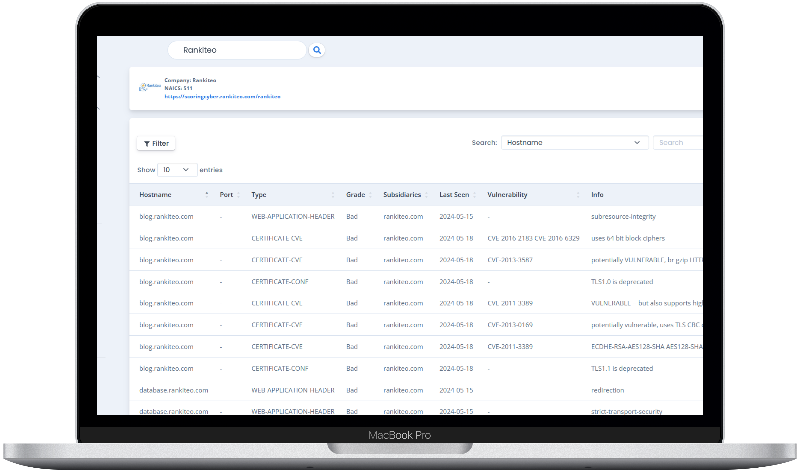Open the Rankiteo company URL link
The height and width of the screenshot is (475, 799).
click(x=223, y=97)
